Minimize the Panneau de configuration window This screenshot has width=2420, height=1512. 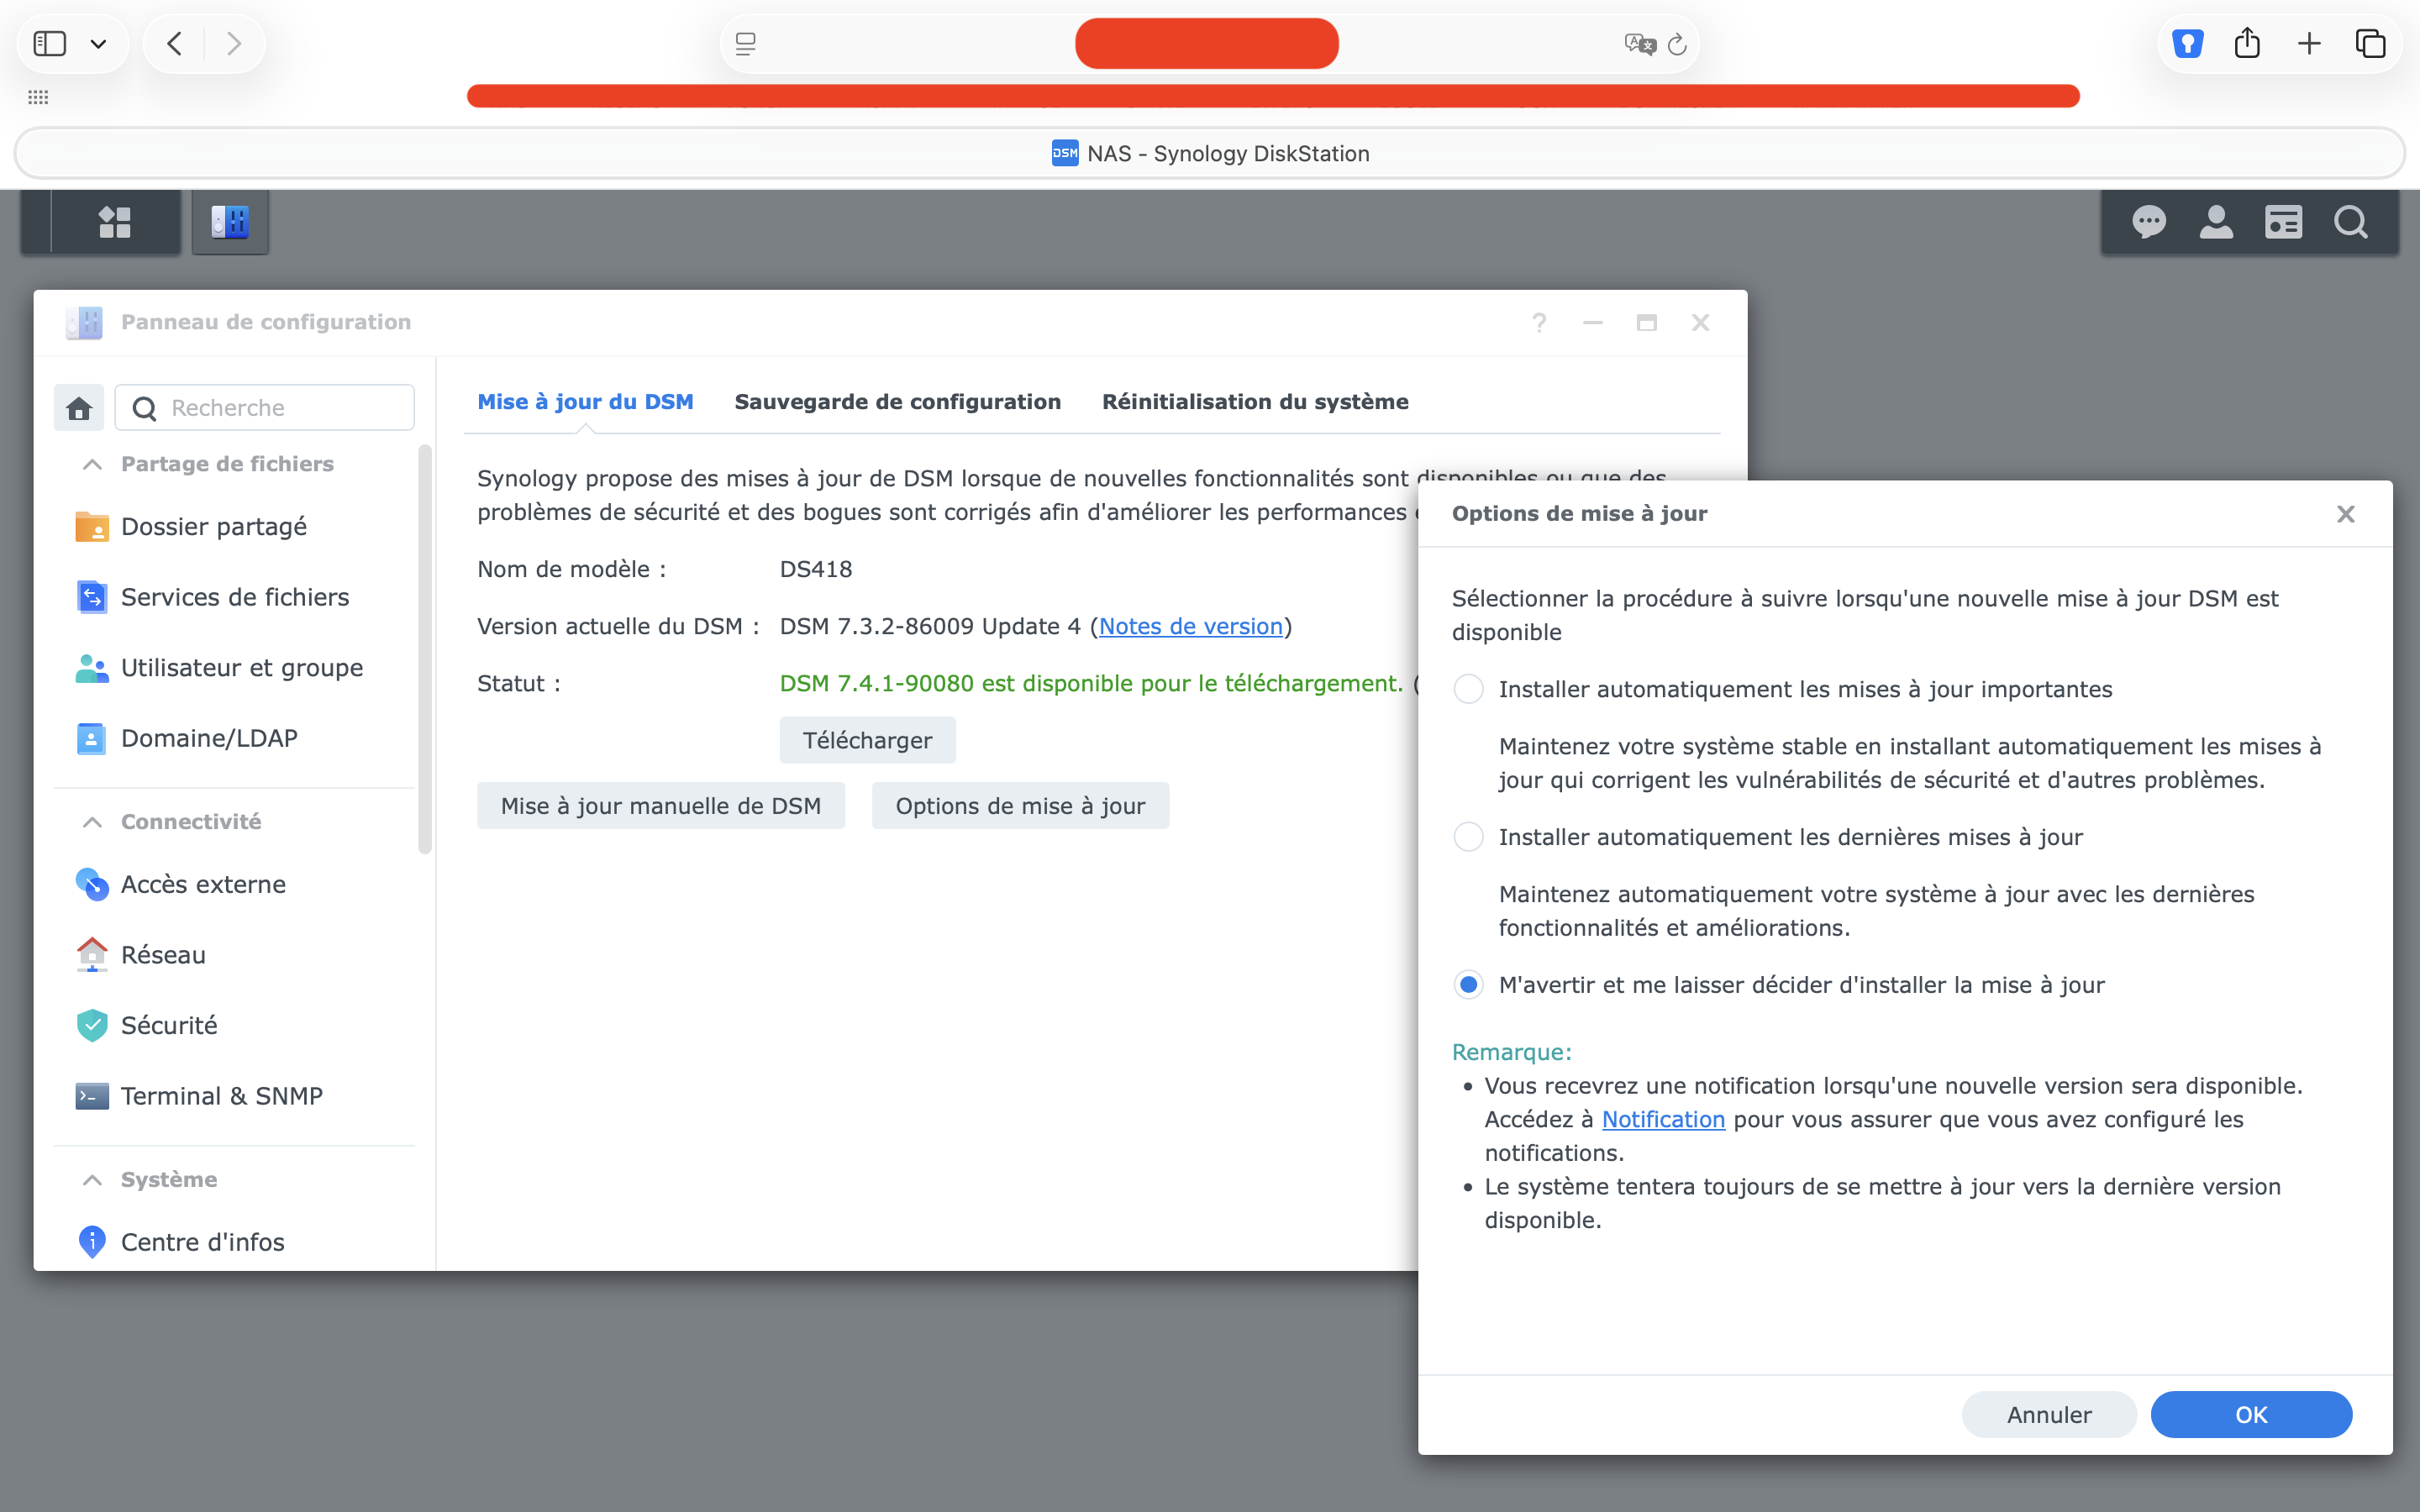coord(1593,322)
